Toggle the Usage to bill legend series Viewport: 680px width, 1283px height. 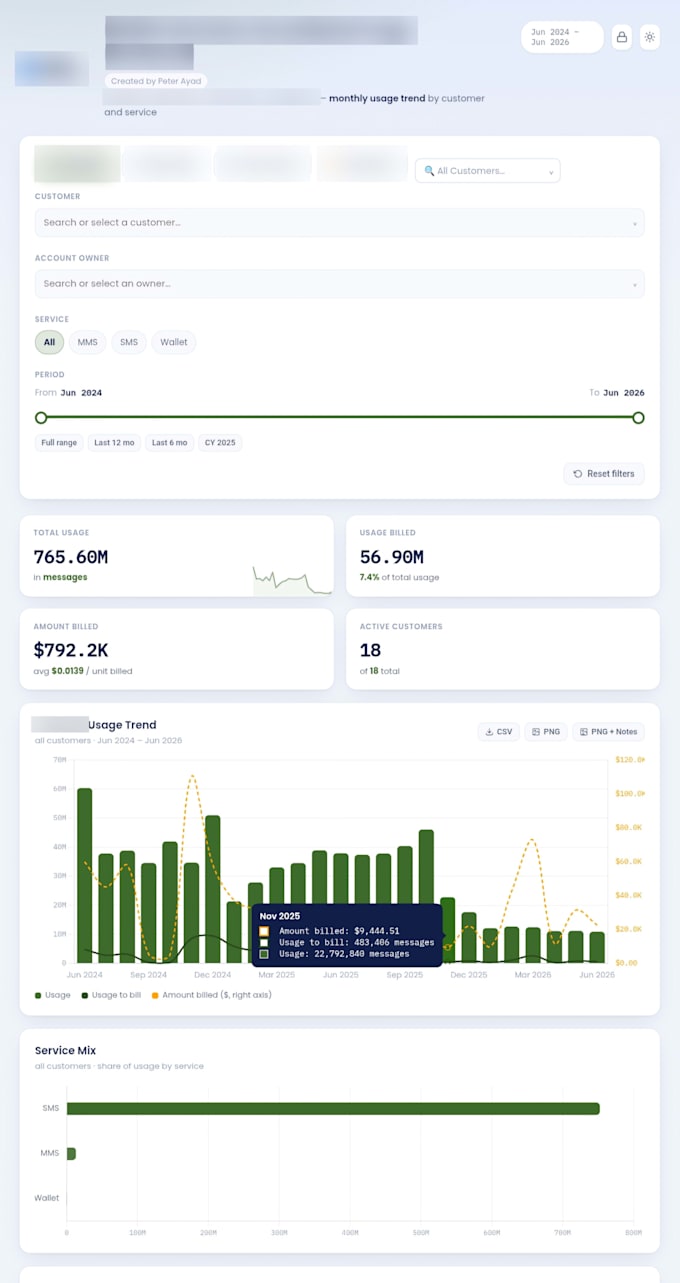pyautogui.click(x=111, y=995)
